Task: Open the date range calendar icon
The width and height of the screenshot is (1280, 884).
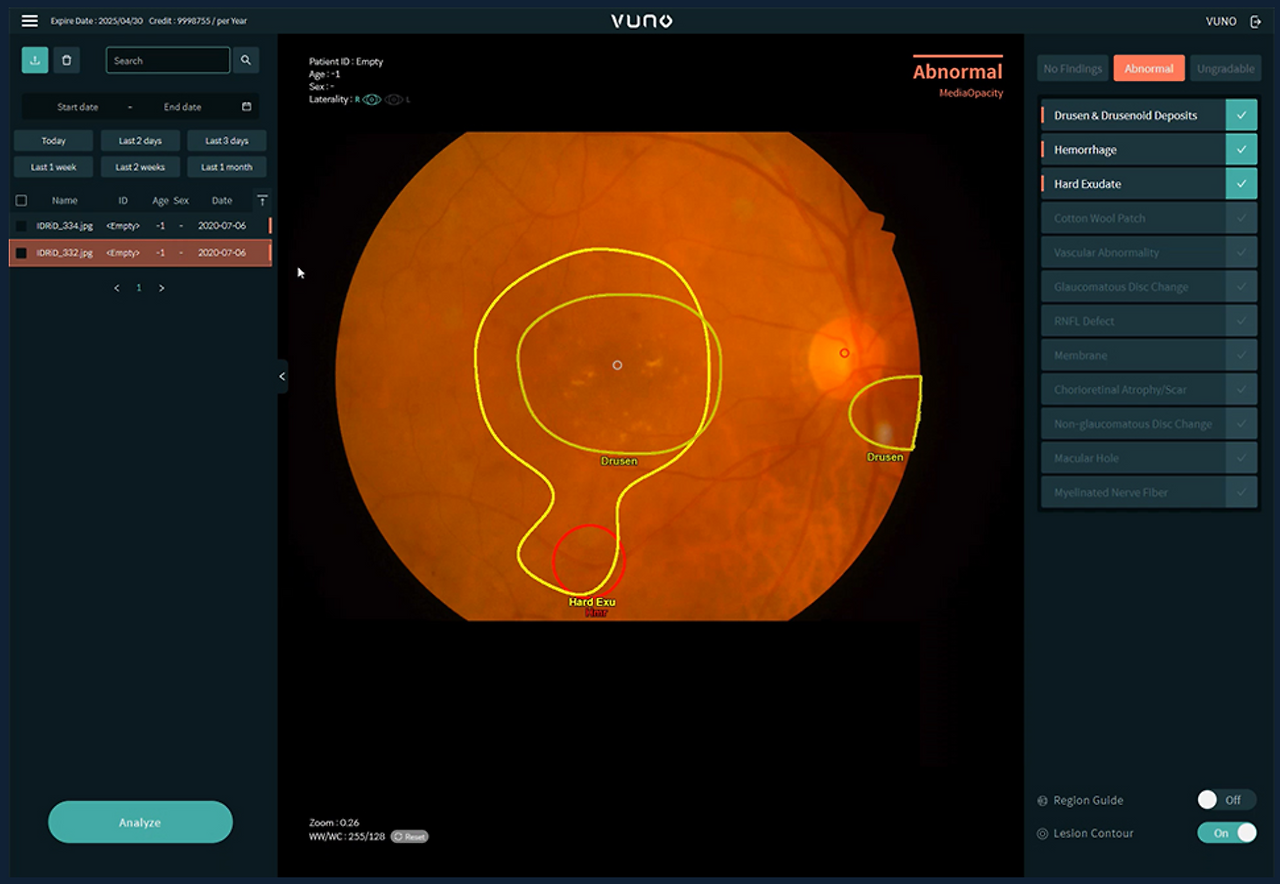Action: click(x=247, y=107)
